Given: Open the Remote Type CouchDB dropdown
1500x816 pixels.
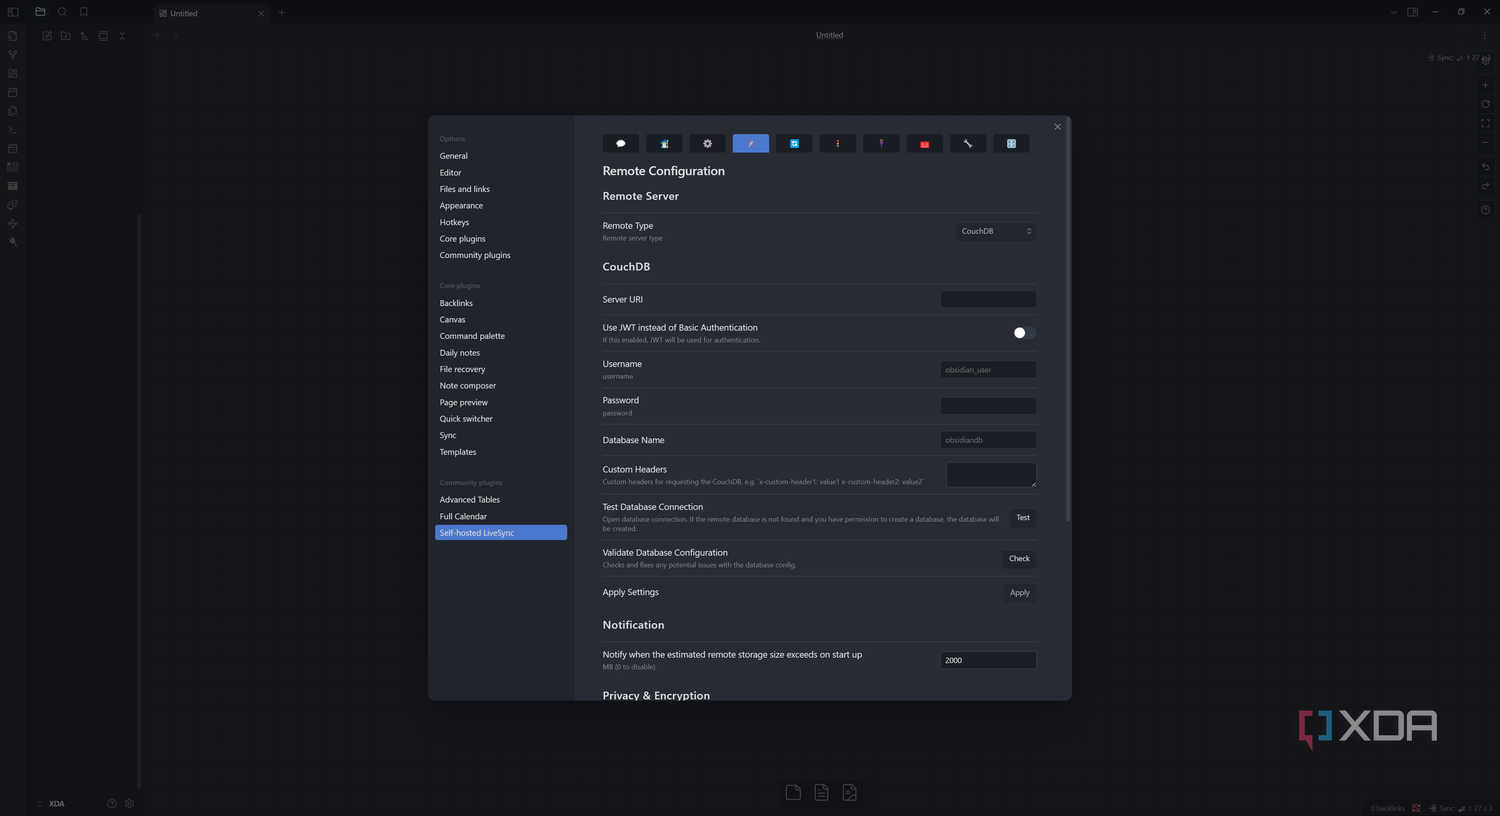Looking at the screenshot, I should [x=996, y=231].
